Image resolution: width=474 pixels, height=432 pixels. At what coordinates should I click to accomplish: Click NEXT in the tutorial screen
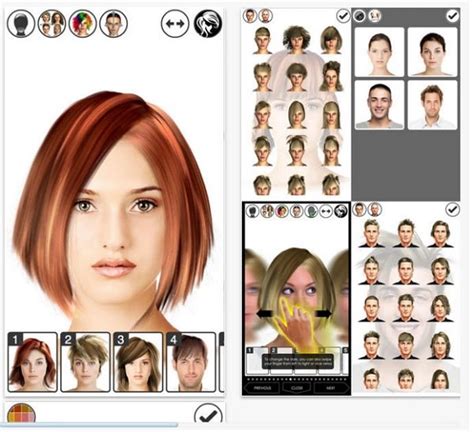(331, 388)
